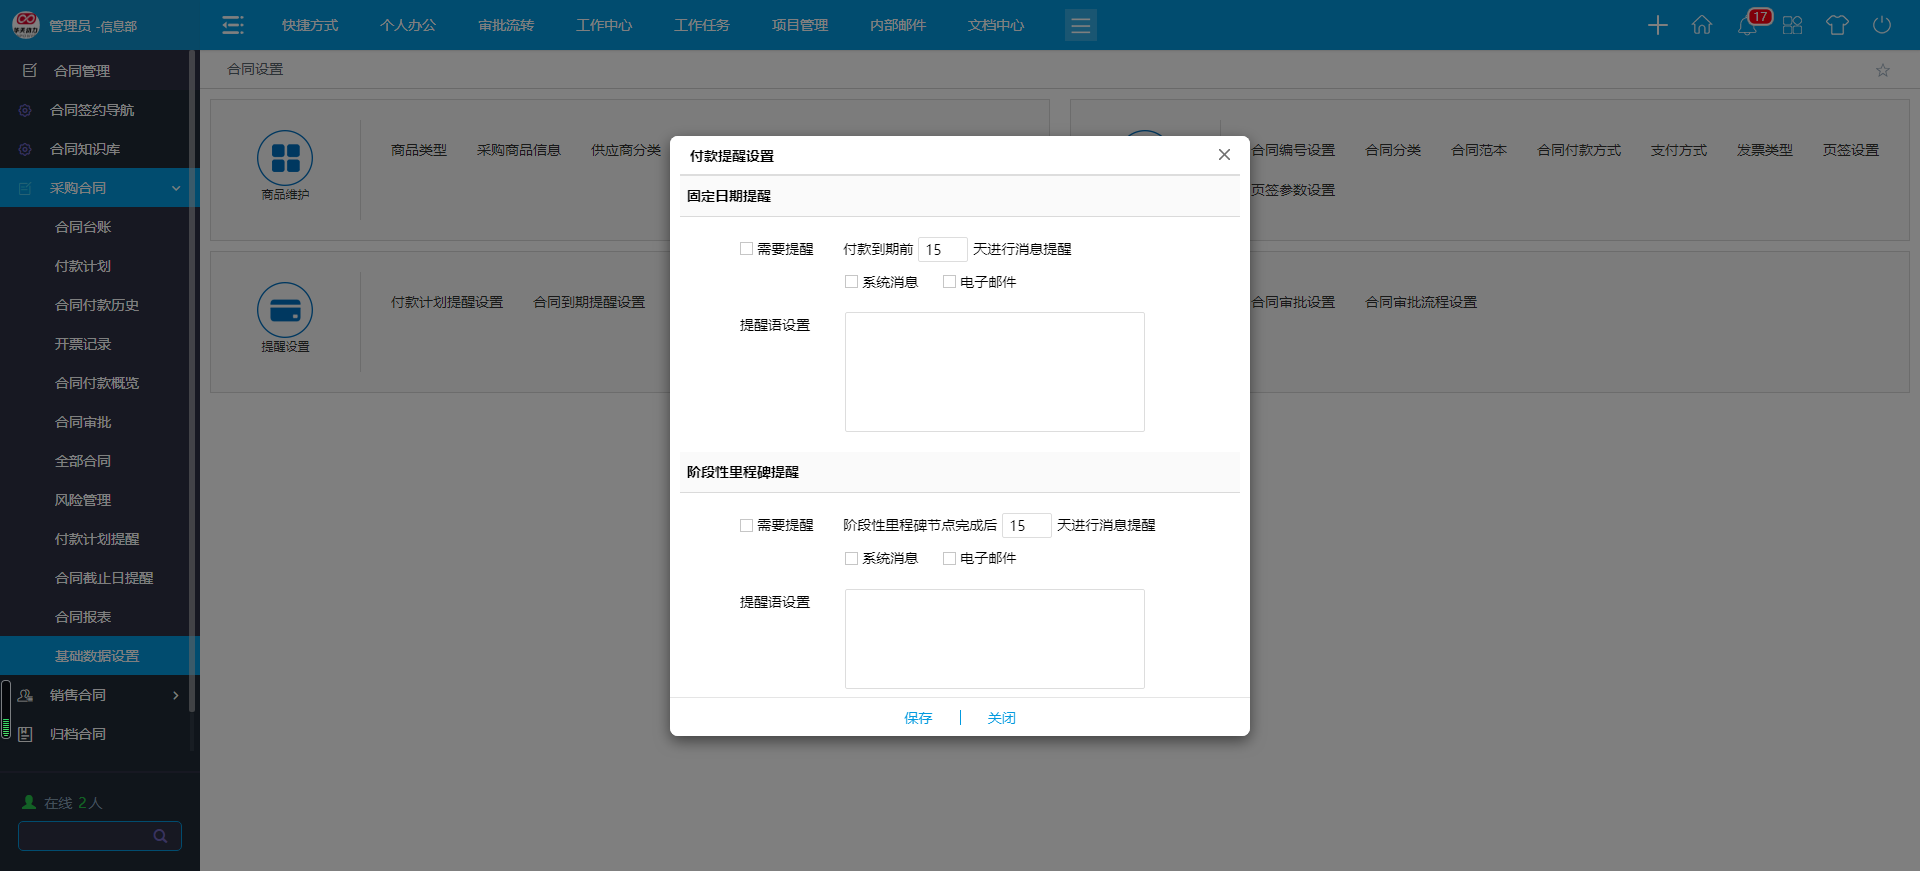Screen dimensions: 1920x871
Task: Click the 关闭 link in dialog
Action: coord(1001,718)
